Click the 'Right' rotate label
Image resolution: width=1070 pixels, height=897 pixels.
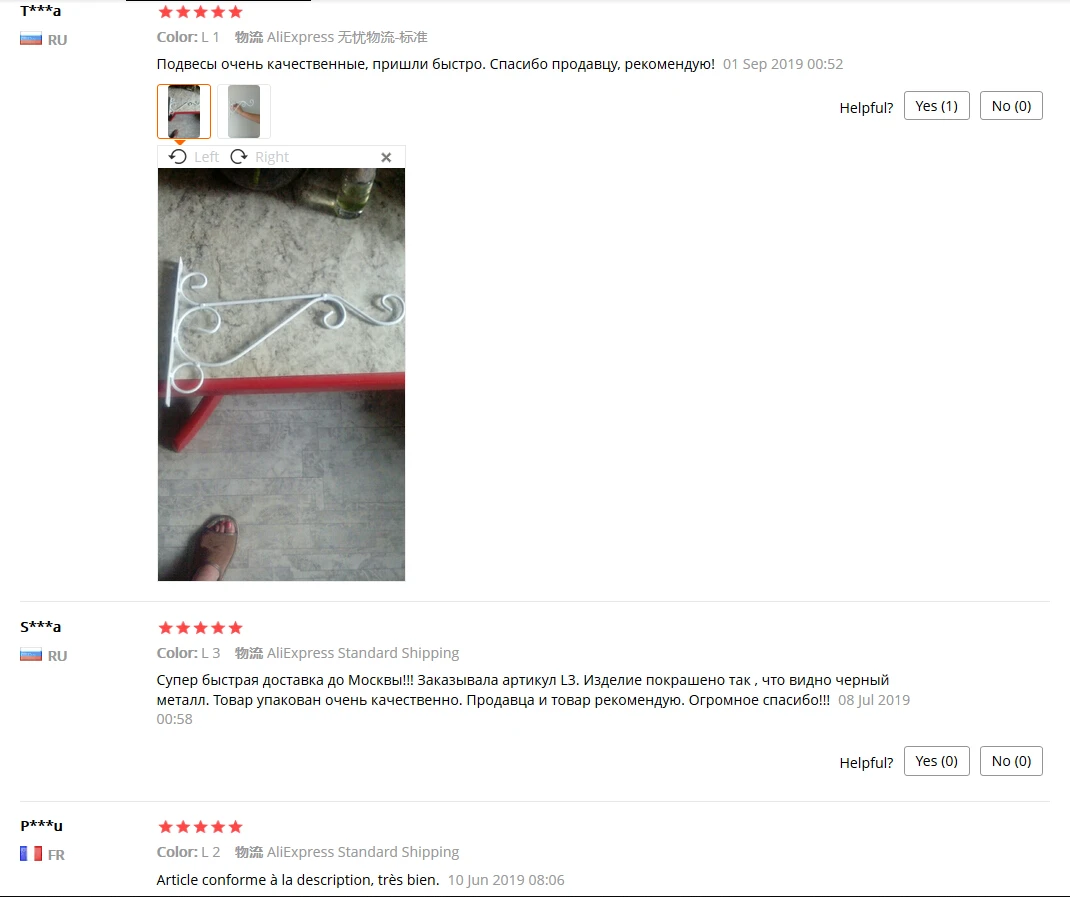pyautogui.click(x=272, y=157)
